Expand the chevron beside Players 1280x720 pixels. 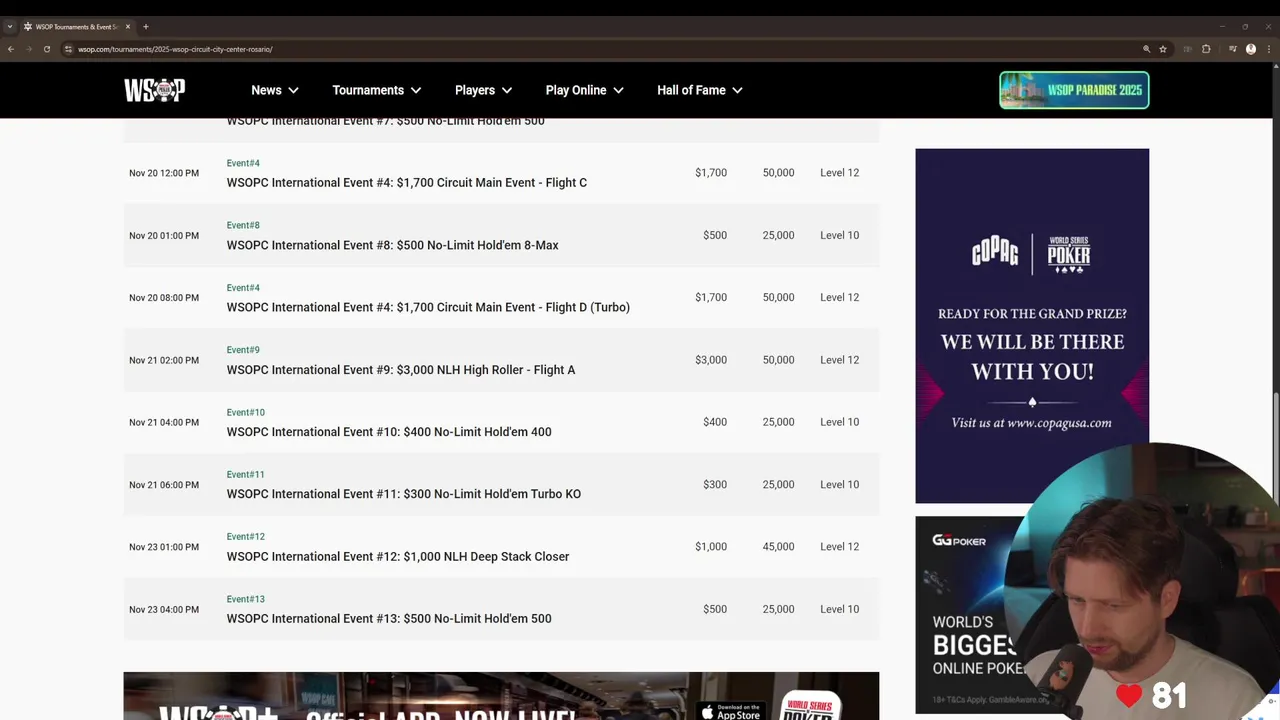[507, 90]
